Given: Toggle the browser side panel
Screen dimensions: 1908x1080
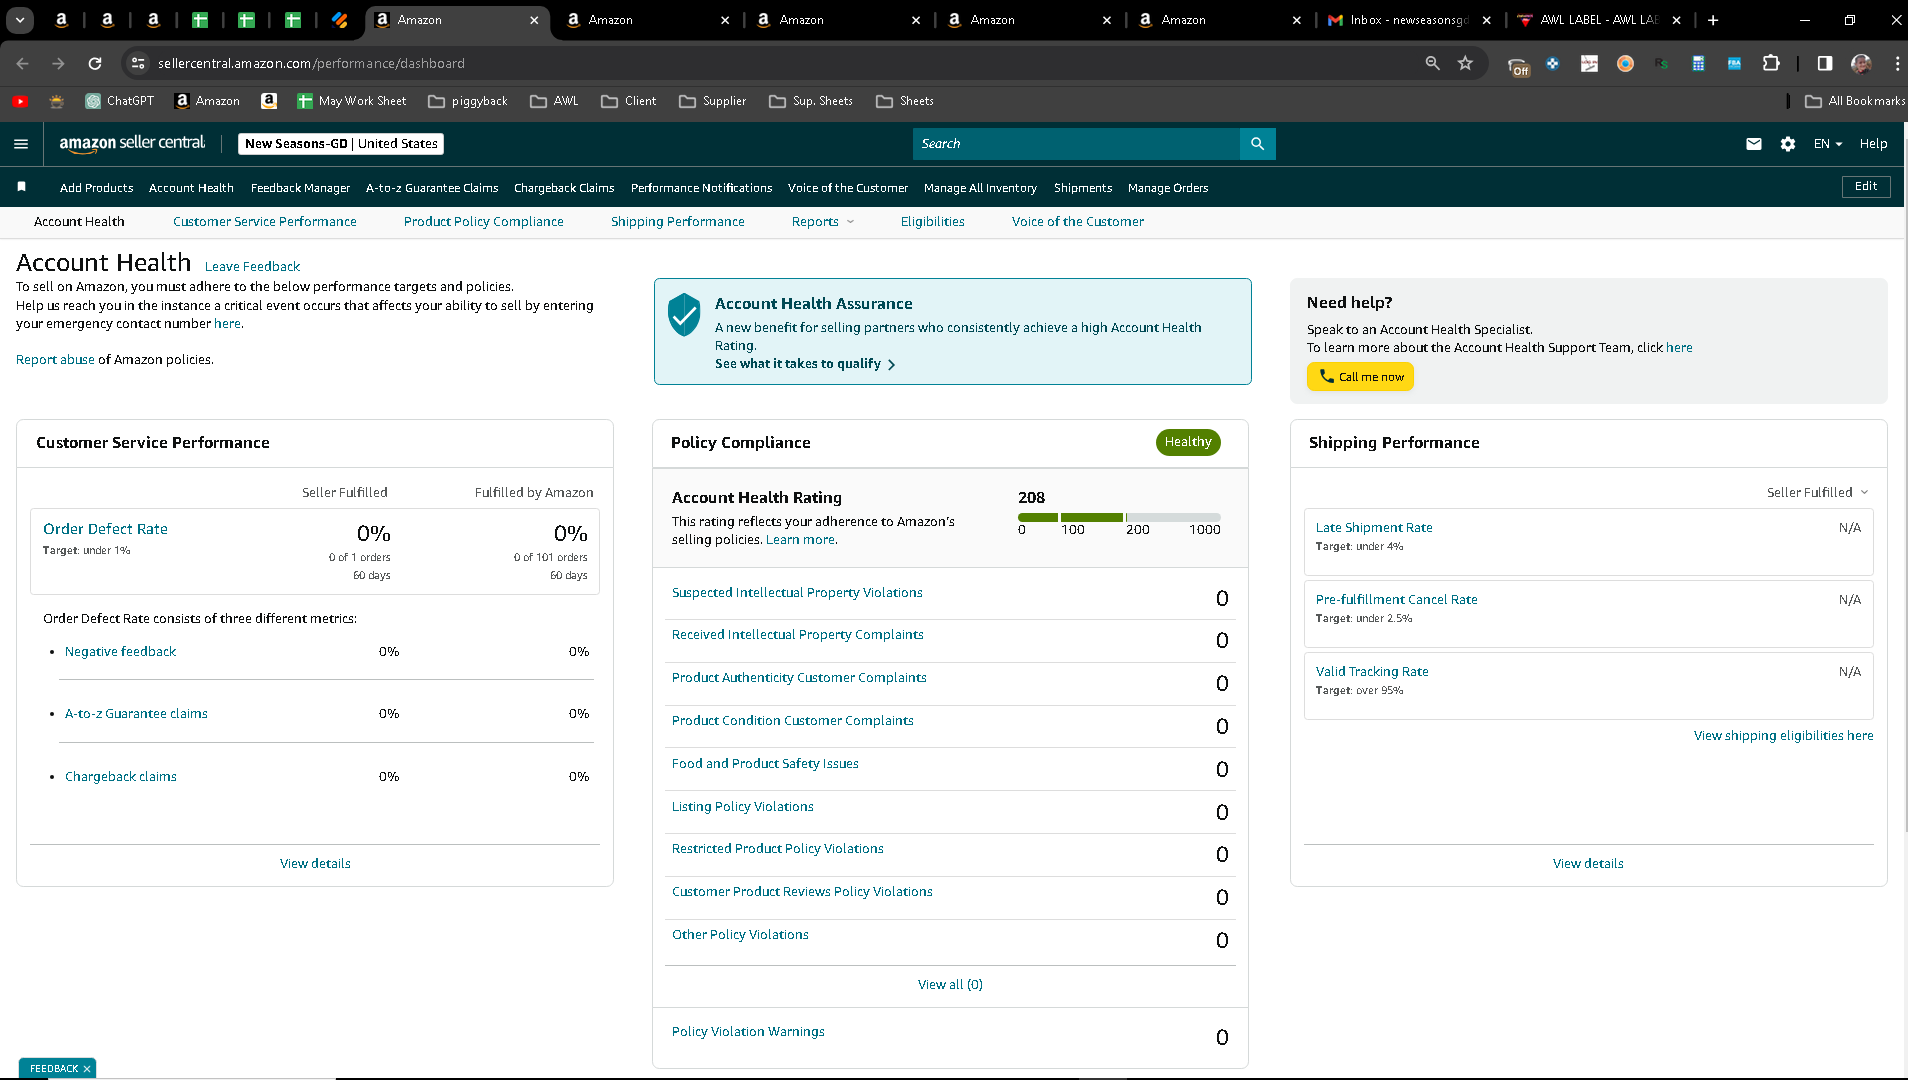Looking at the screenshot, I should 1825,63.
